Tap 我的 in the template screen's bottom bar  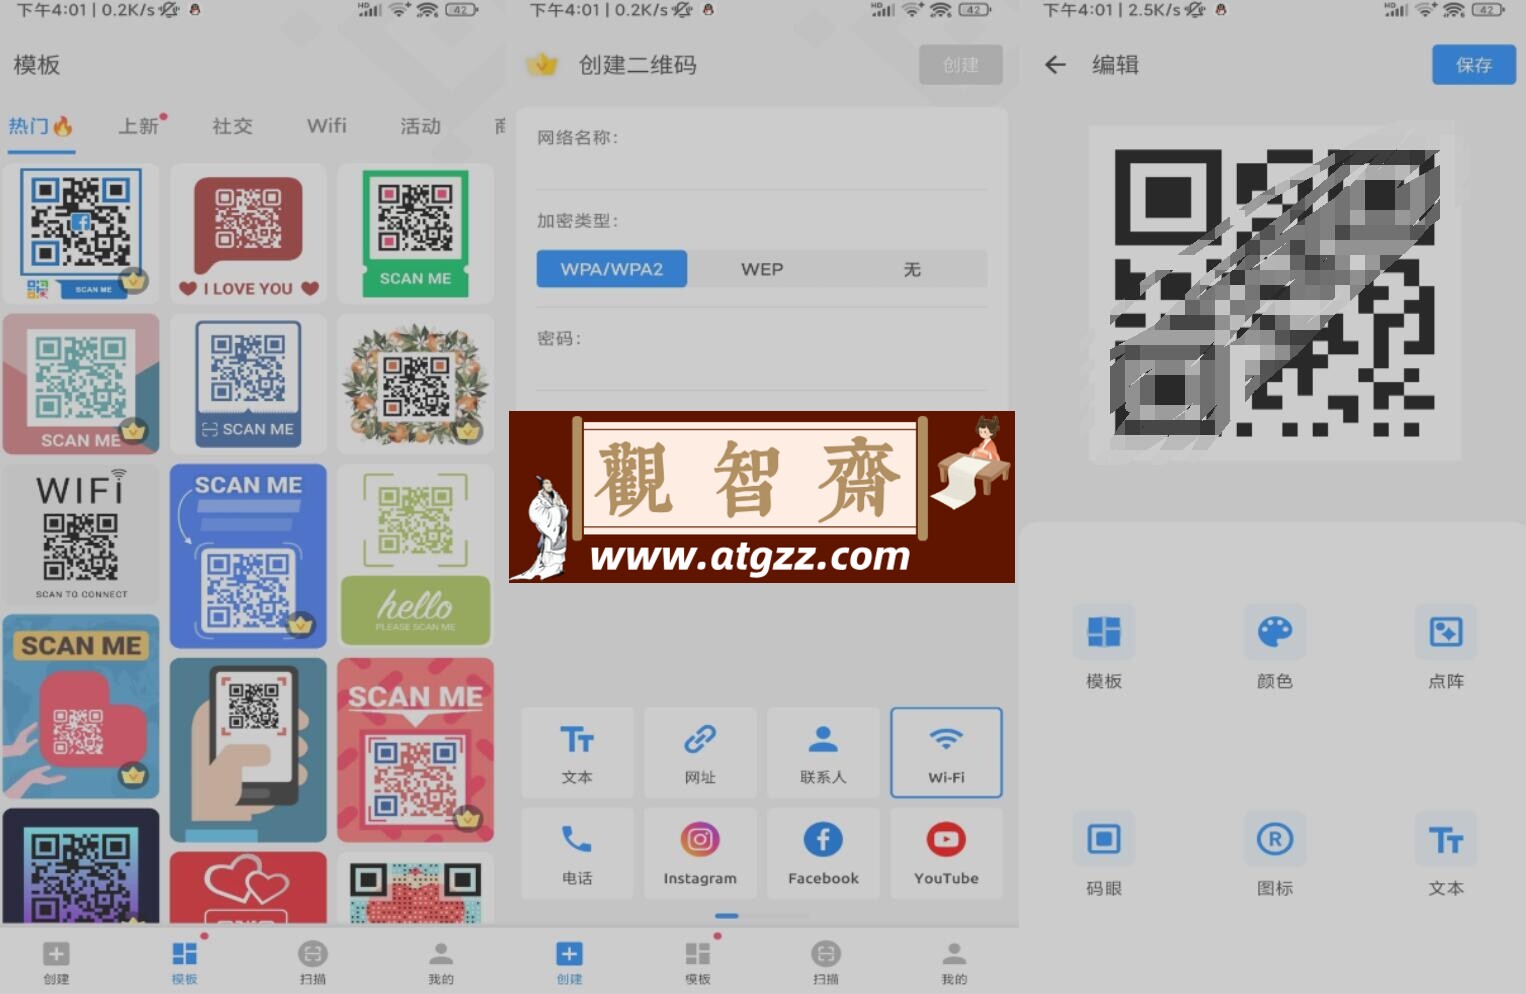[441, 963]
